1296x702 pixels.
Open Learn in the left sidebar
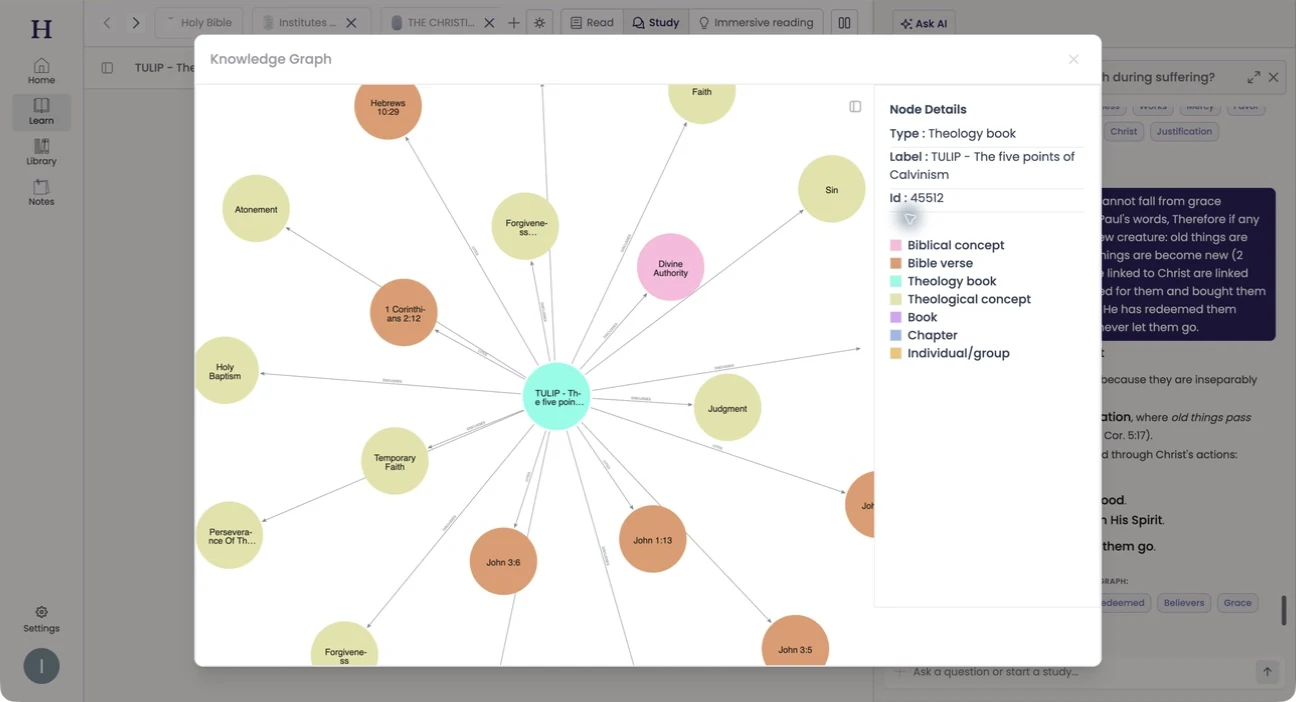[41, 112]
